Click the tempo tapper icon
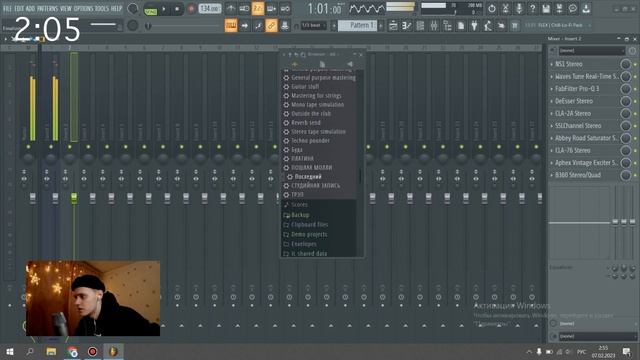This screenshot has width=640, height=360. tap(488, 26)
